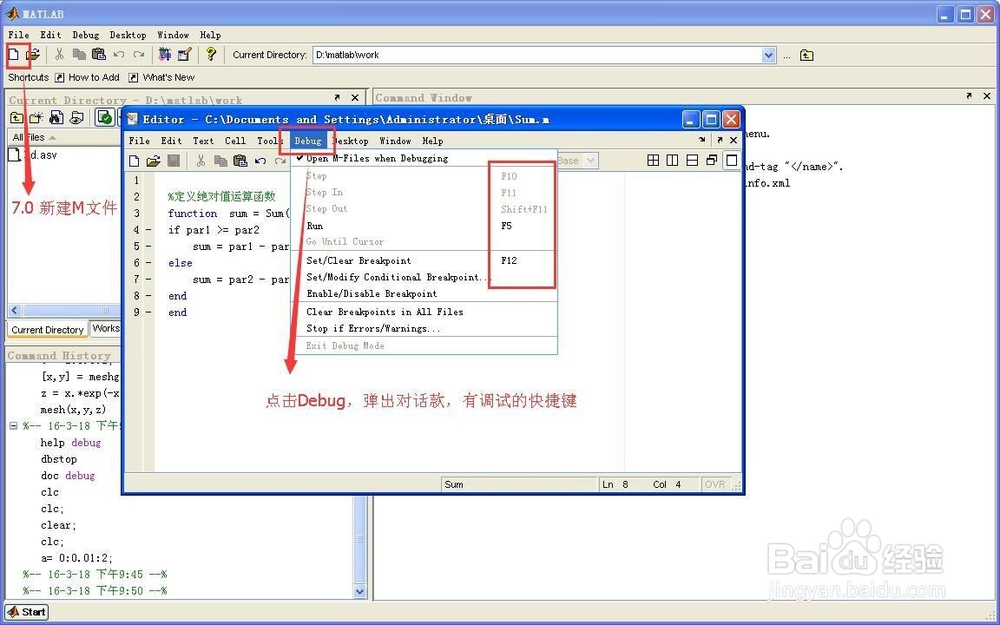Open a file from main MATLAB toolbar

click(33, 55)
